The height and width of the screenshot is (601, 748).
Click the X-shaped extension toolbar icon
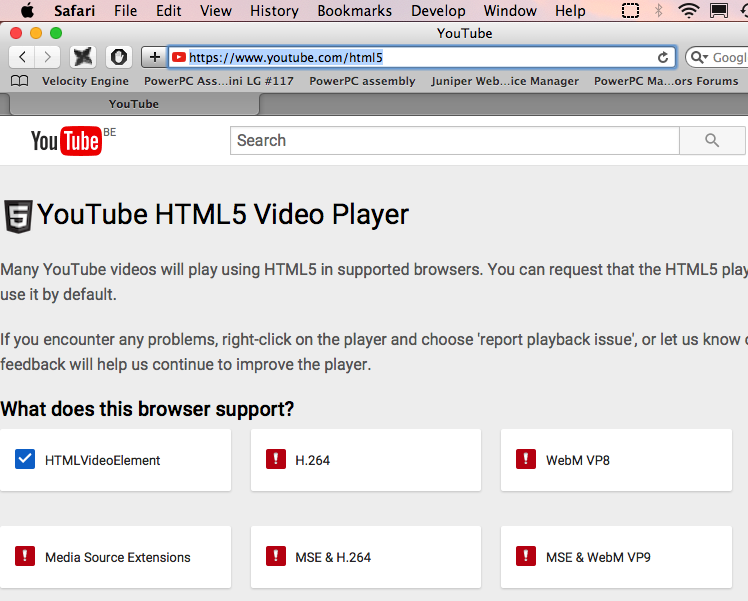pos(83,57)
